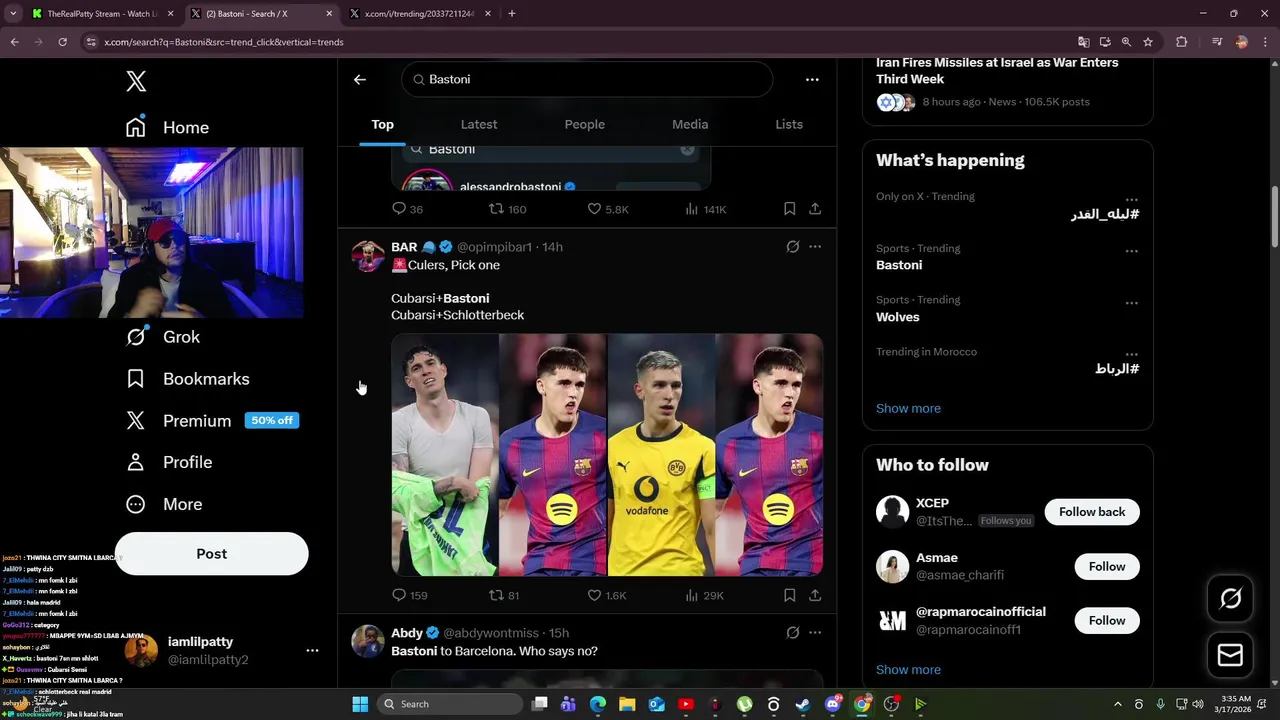View analytics of BAR post 29K
The width and height of the screenshot is (1280, 720).
704,595
